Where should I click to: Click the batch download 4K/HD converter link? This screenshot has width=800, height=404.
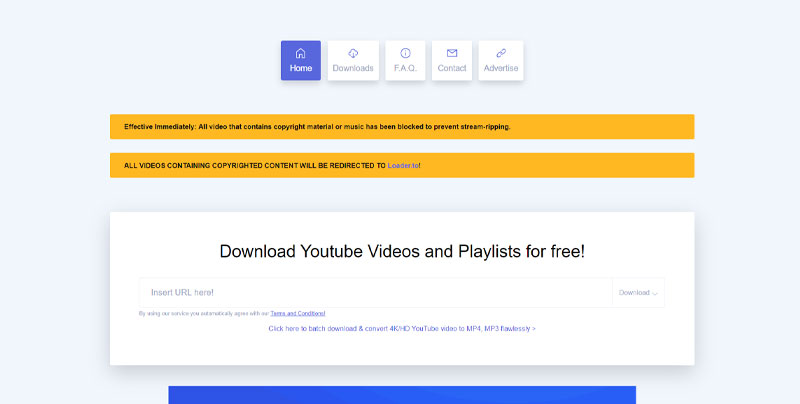pyautogui.click(x=402, y=328)
